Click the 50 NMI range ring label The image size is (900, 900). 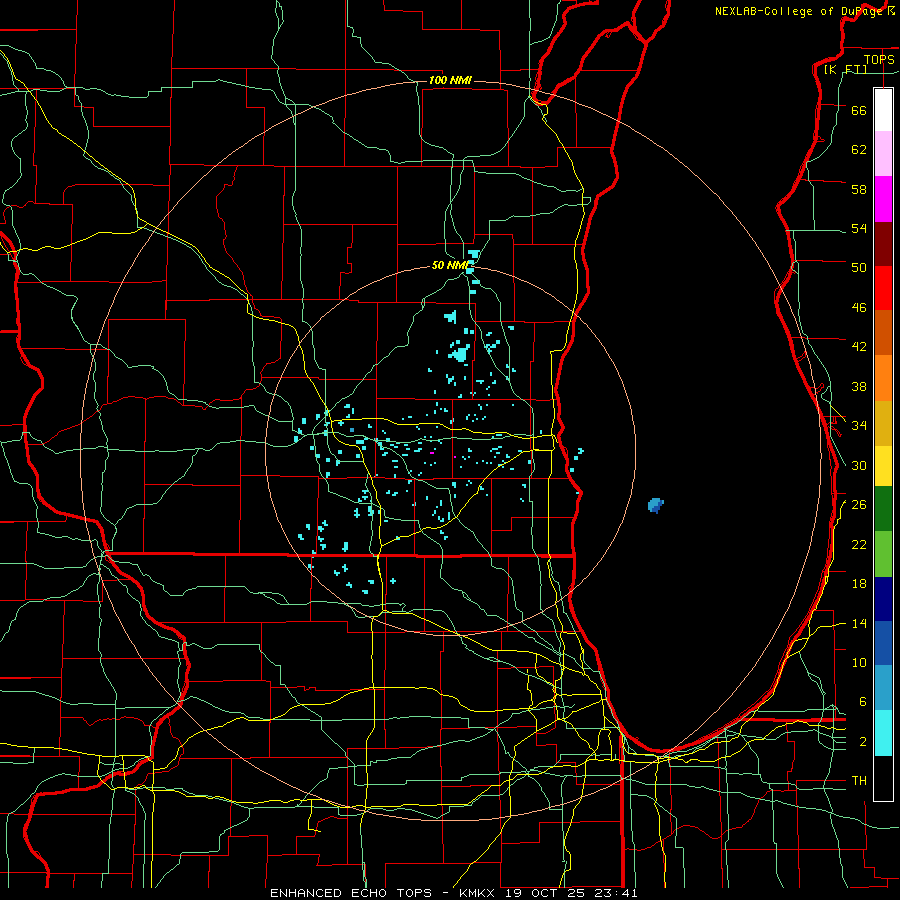tap(451, 265)
